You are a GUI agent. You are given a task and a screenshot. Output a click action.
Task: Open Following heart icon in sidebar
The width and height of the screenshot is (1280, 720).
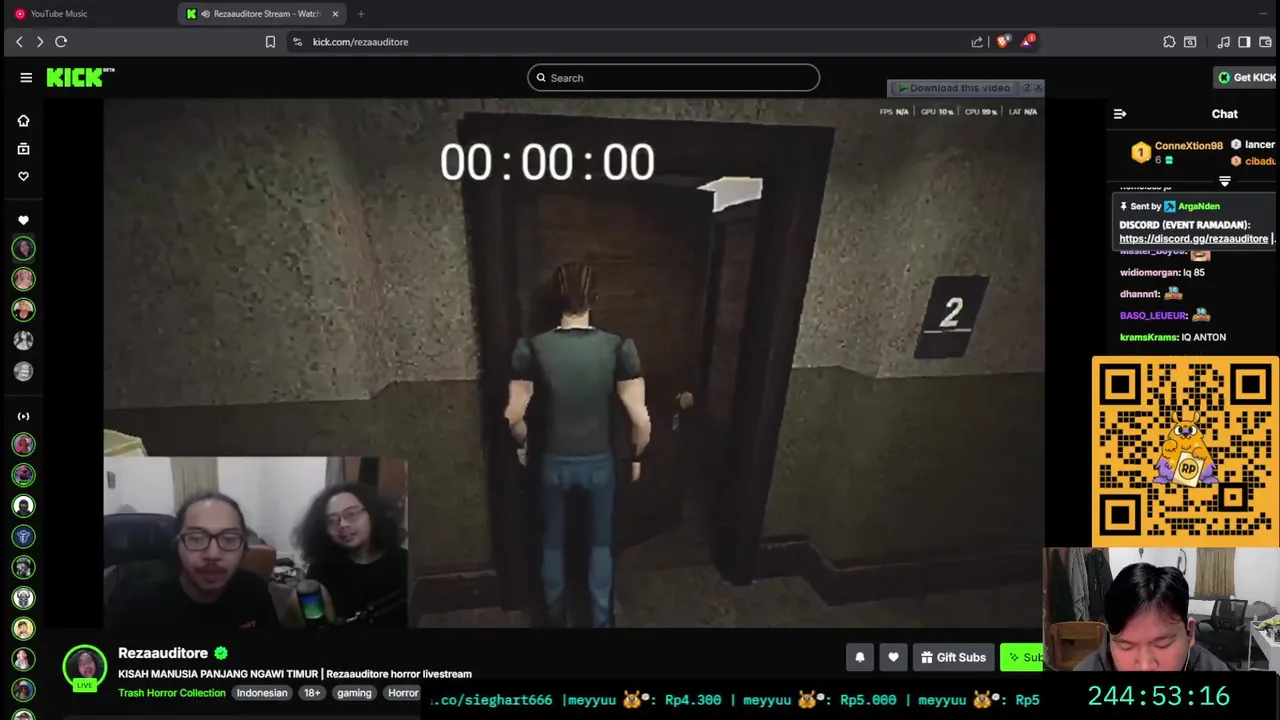coord(23,176)
